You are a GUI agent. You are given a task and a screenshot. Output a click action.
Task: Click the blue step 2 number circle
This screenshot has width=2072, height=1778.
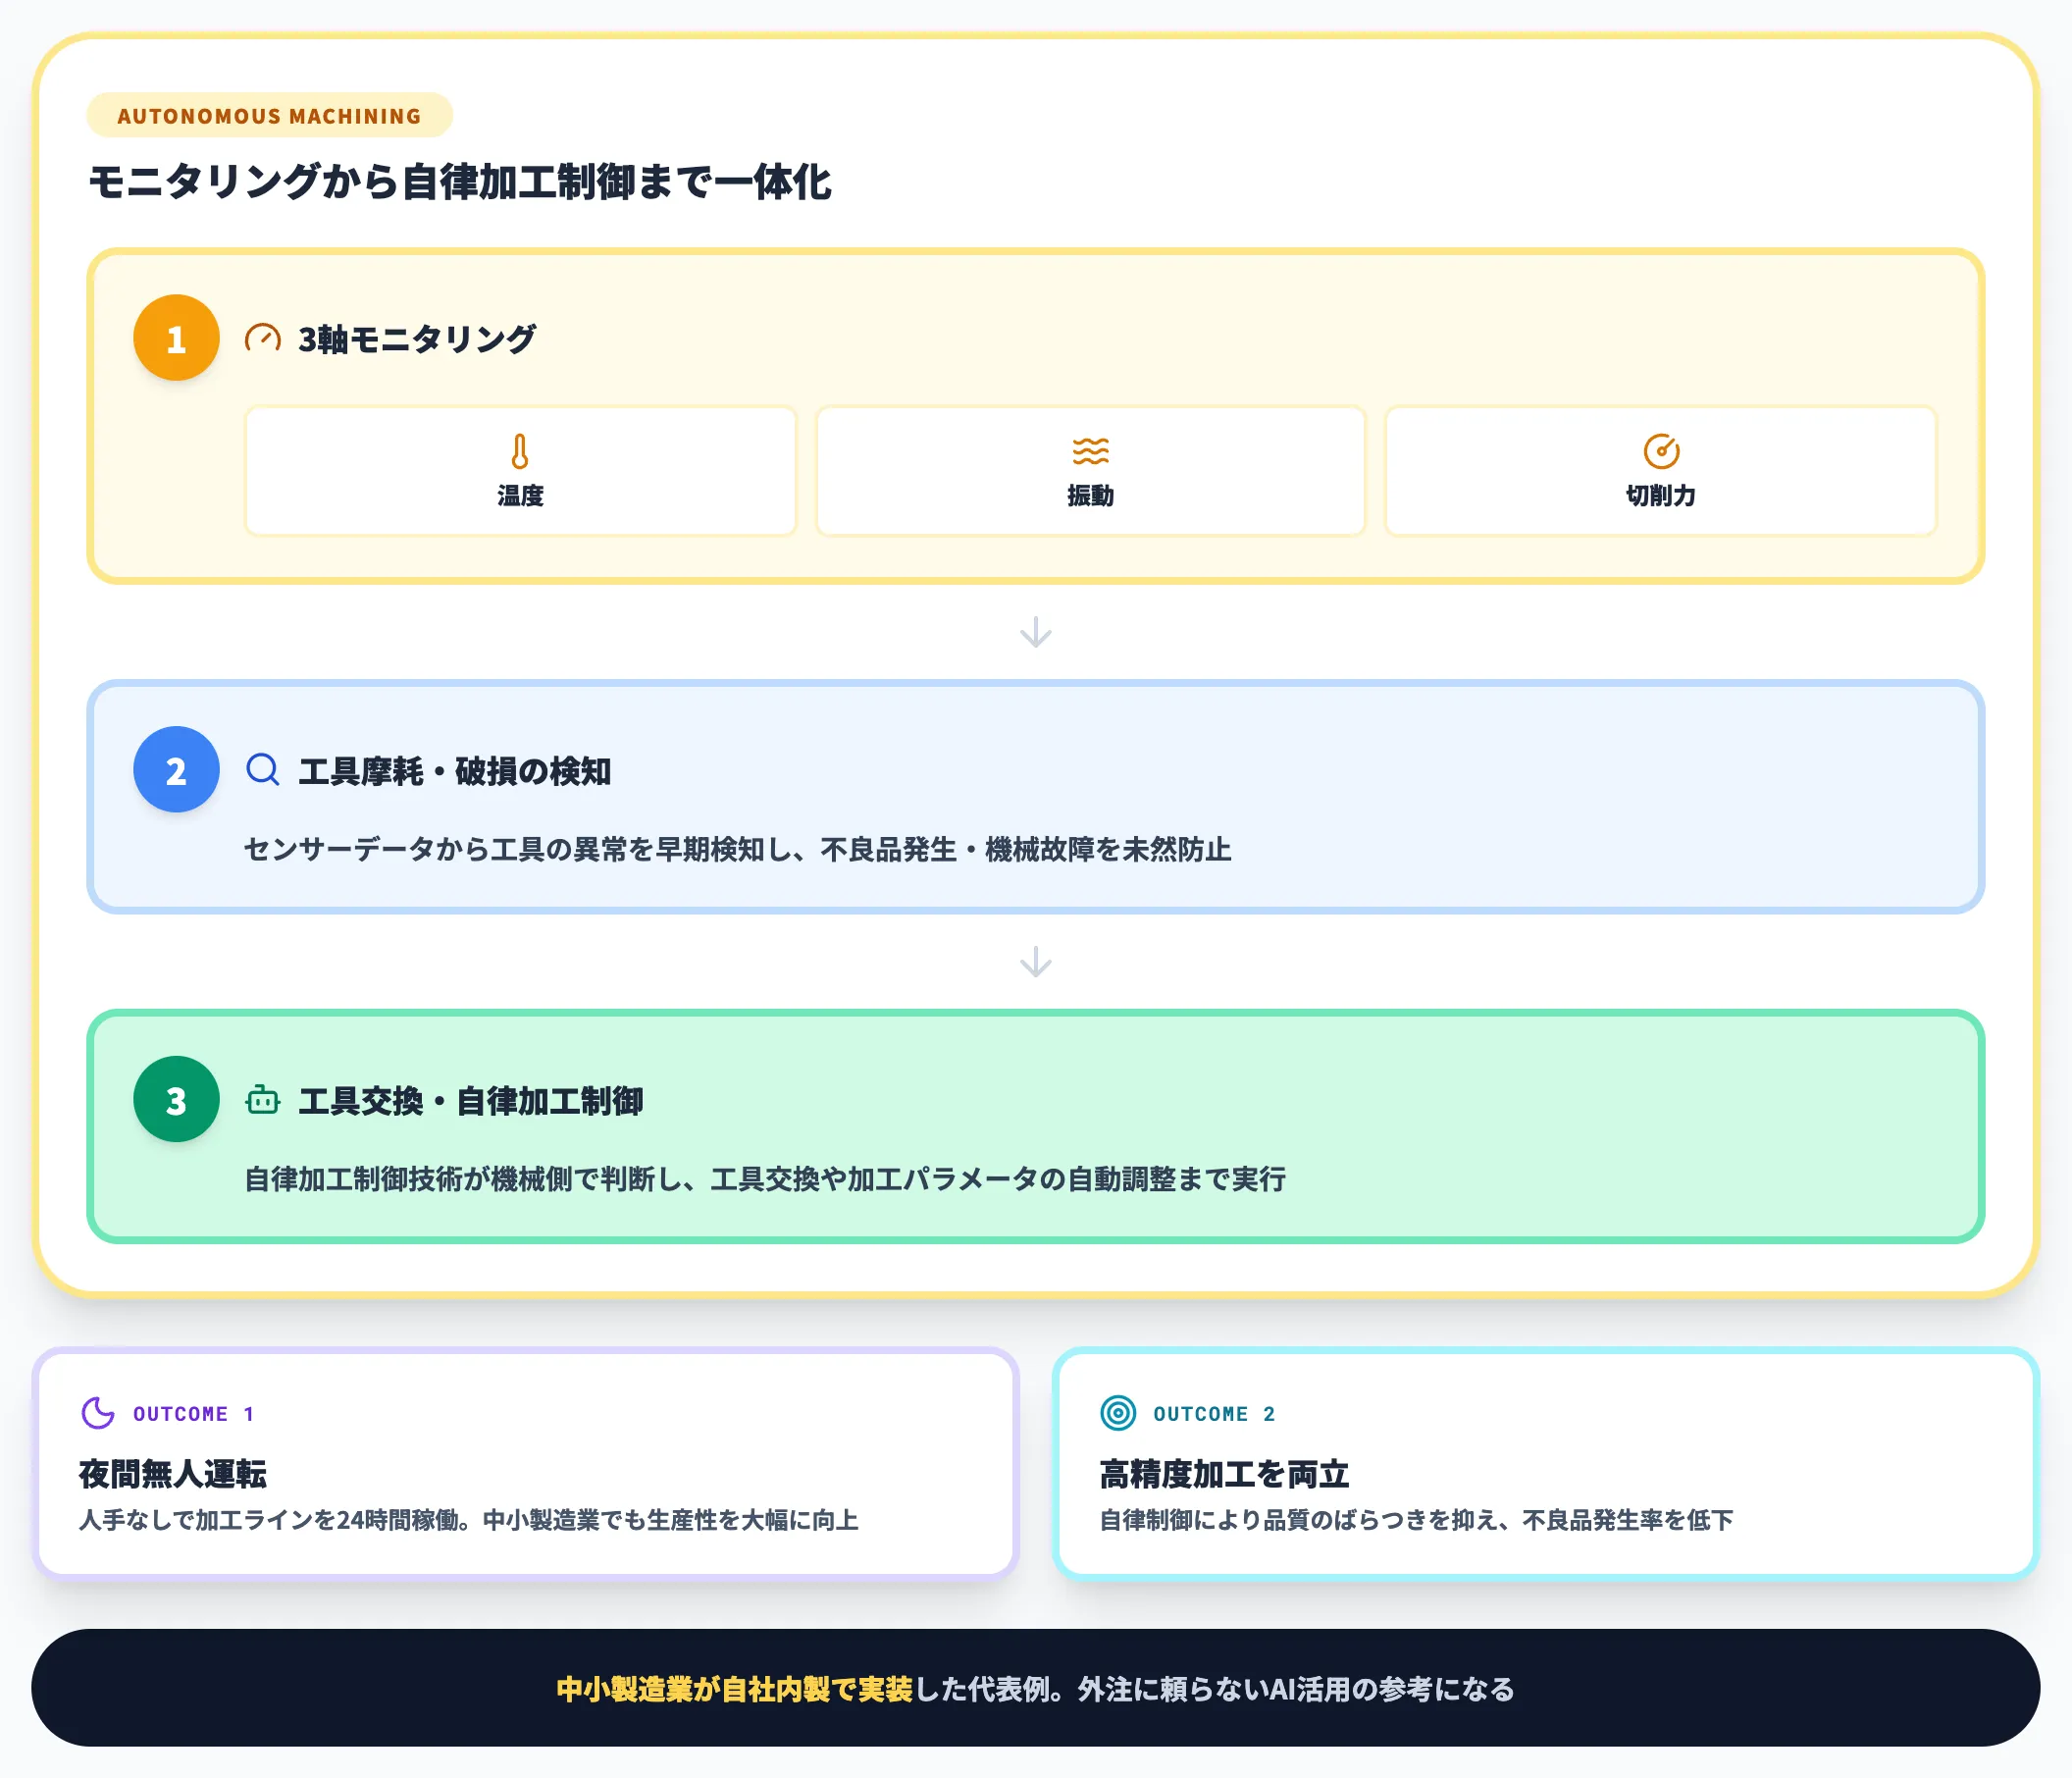click(x=176, y=769)
